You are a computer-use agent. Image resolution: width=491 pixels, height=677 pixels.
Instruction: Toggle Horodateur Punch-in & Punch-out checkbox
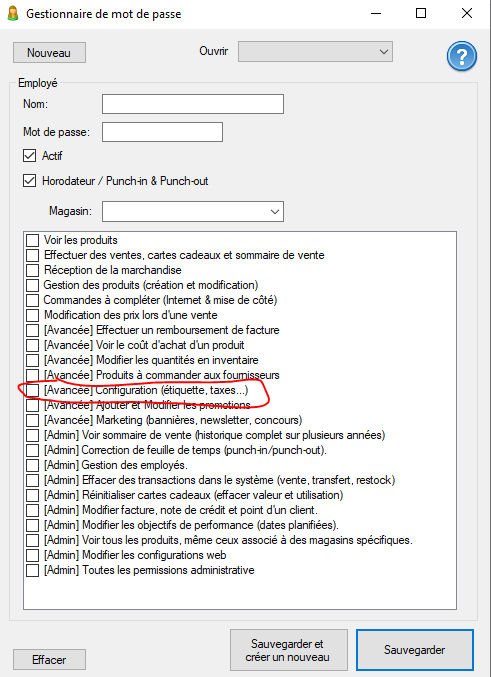click(x=29, y=181)
